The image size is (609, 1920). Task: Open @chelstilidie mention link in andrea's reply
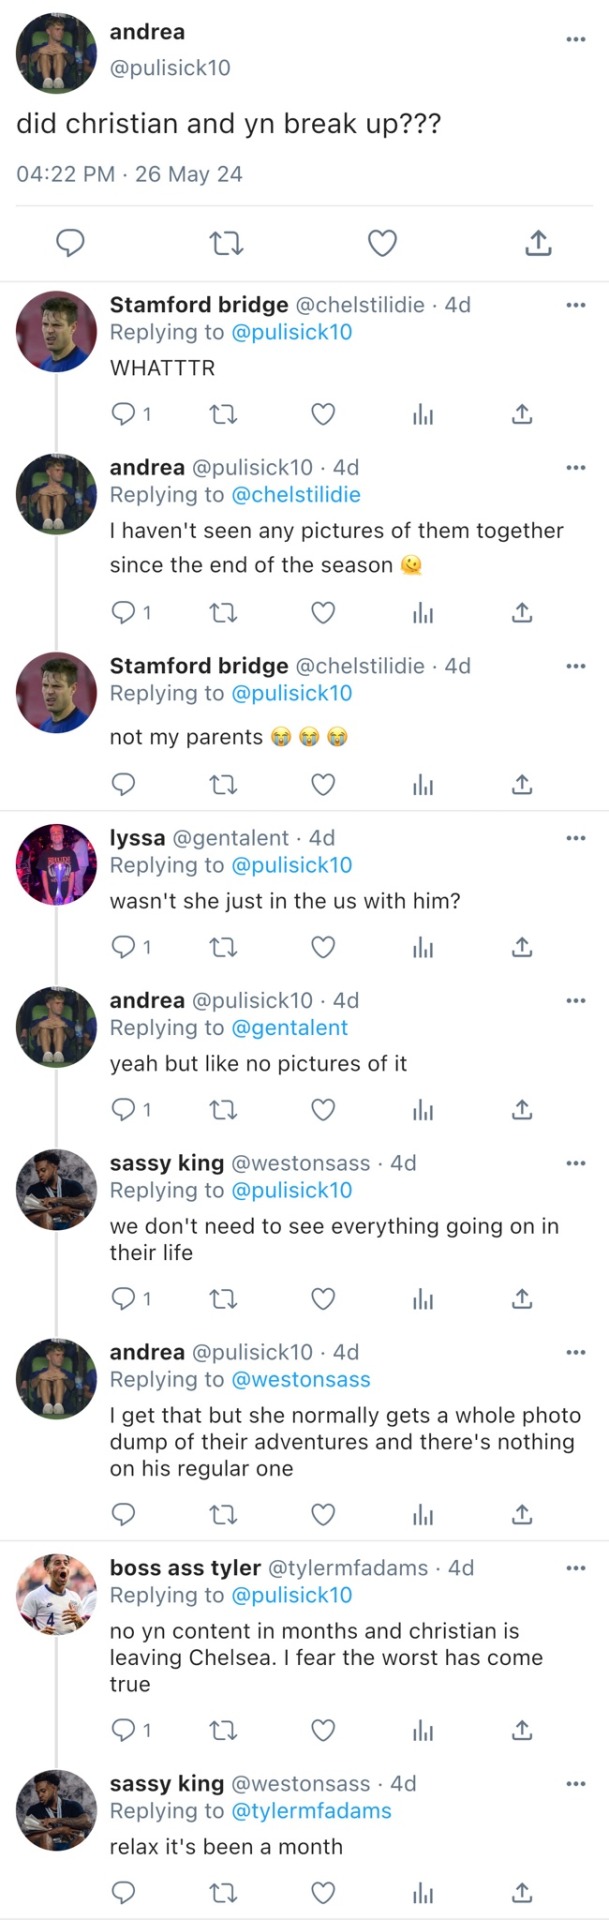coord(295,495)
